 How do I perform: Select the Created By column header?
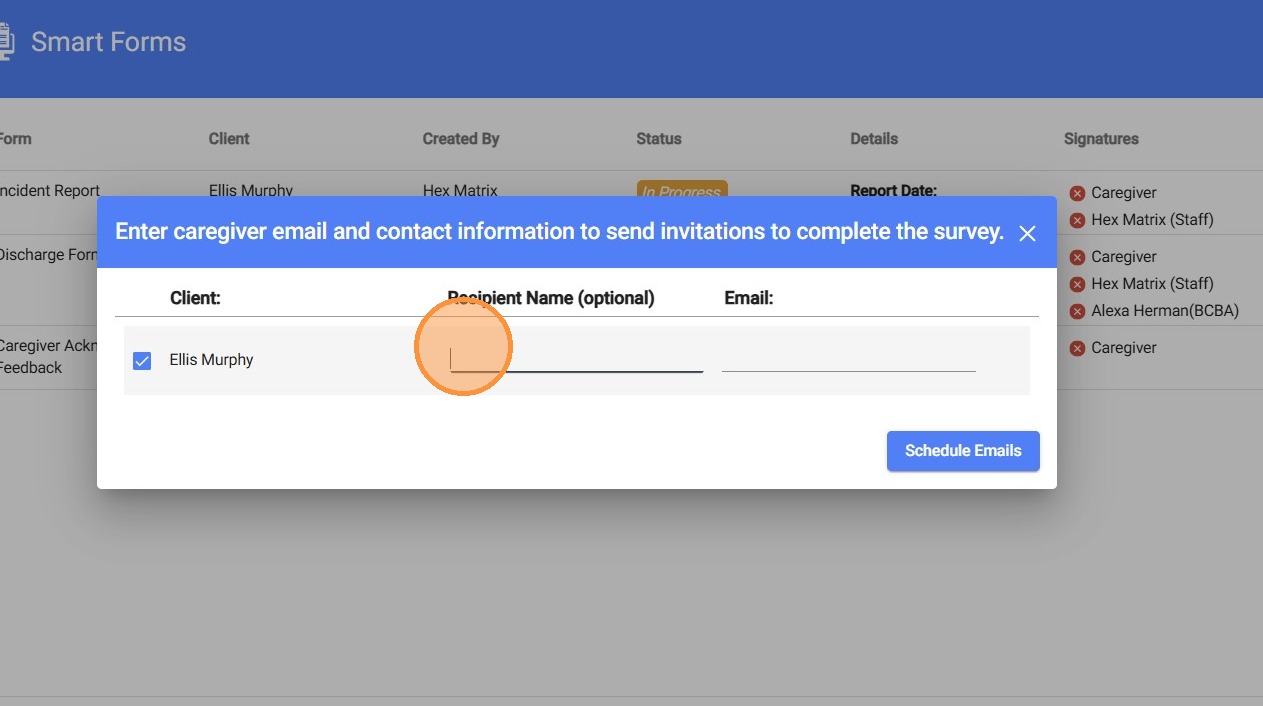tap(460, 139)
